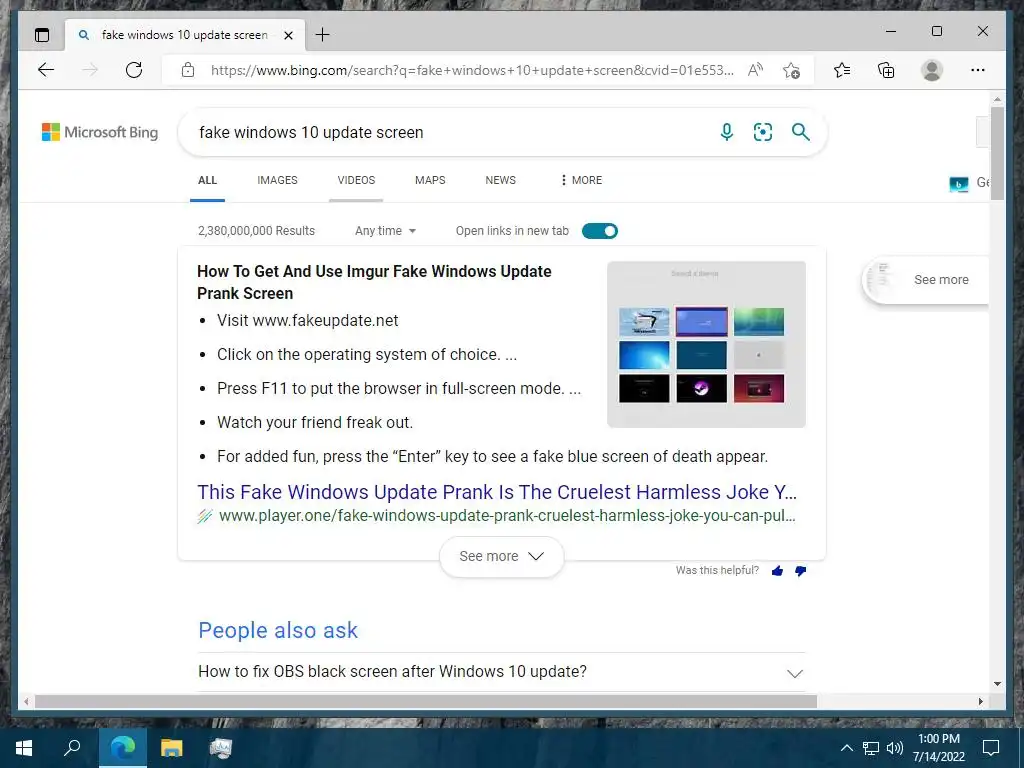Open the tab actions menu icon
The image size is (1024, 768).
(42, 35)
